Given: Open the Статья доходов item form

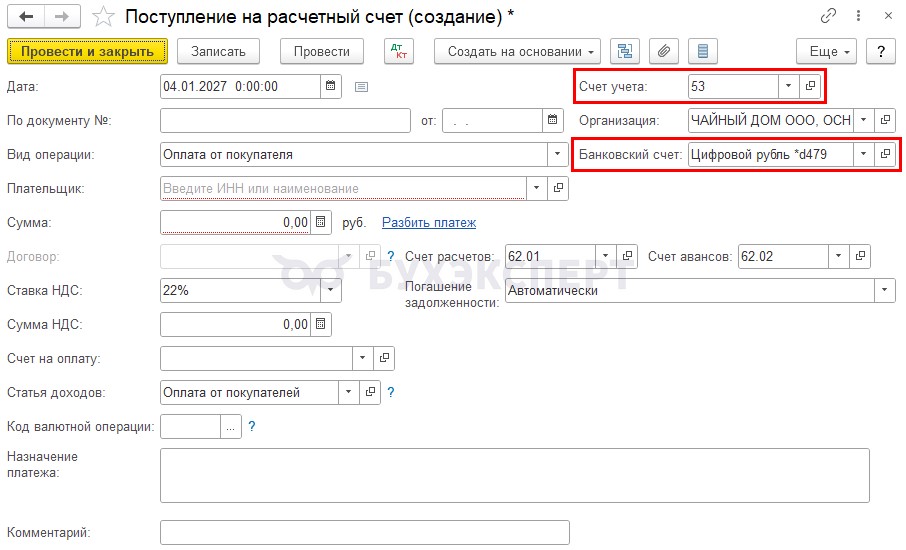Looking at the screenshot, I should click(x=370, y=392).
